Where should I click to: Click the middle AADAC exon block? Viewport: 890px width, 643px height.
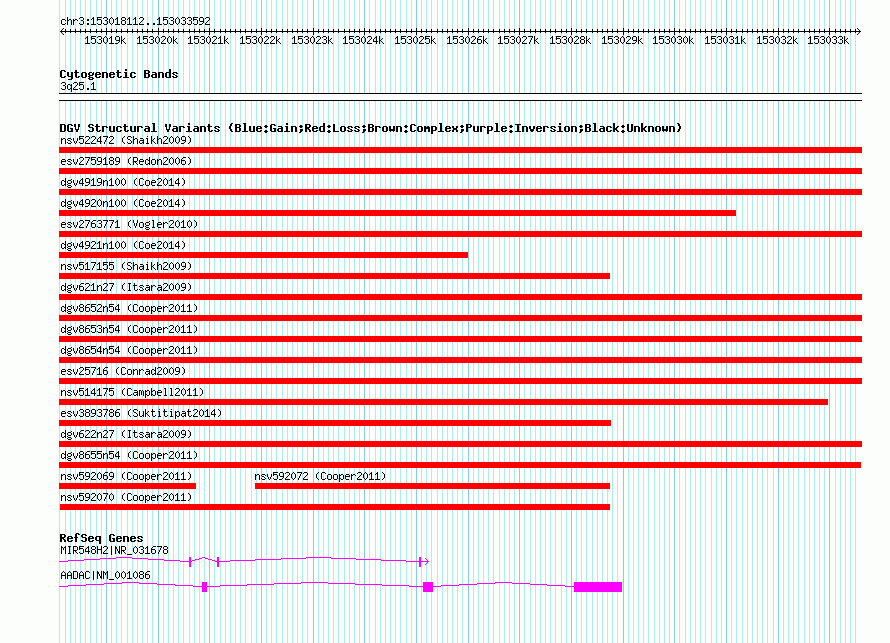(x=428, y=587)
